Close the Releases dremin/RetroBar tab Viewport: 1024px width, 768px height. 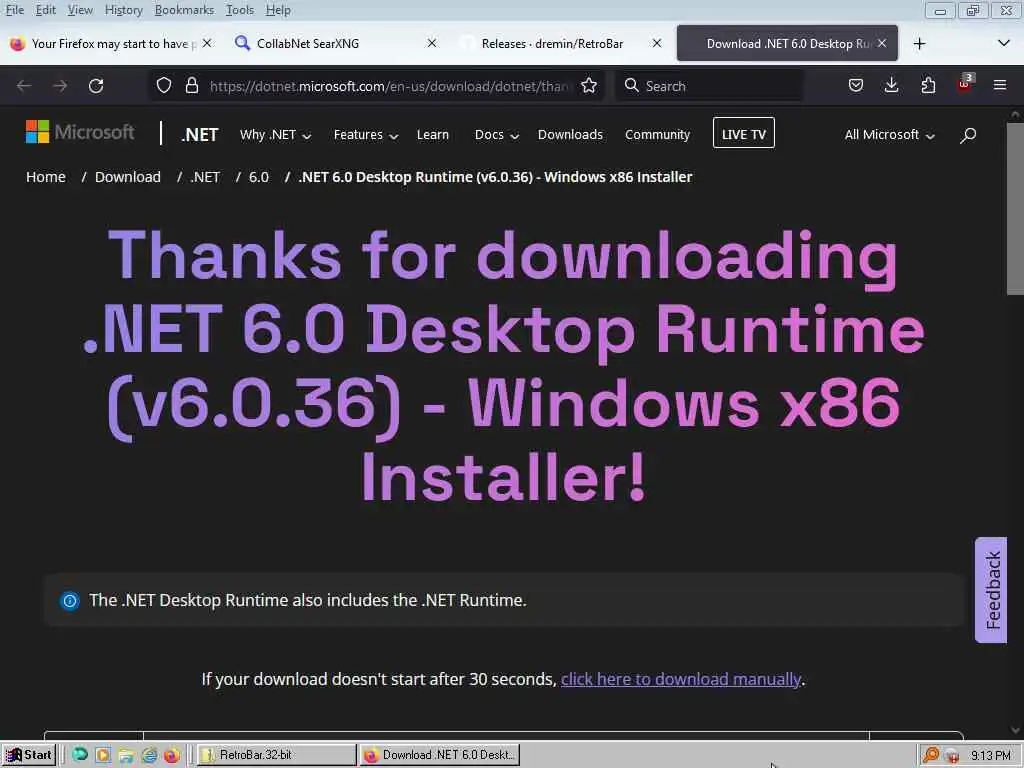[x=657, y=43]
